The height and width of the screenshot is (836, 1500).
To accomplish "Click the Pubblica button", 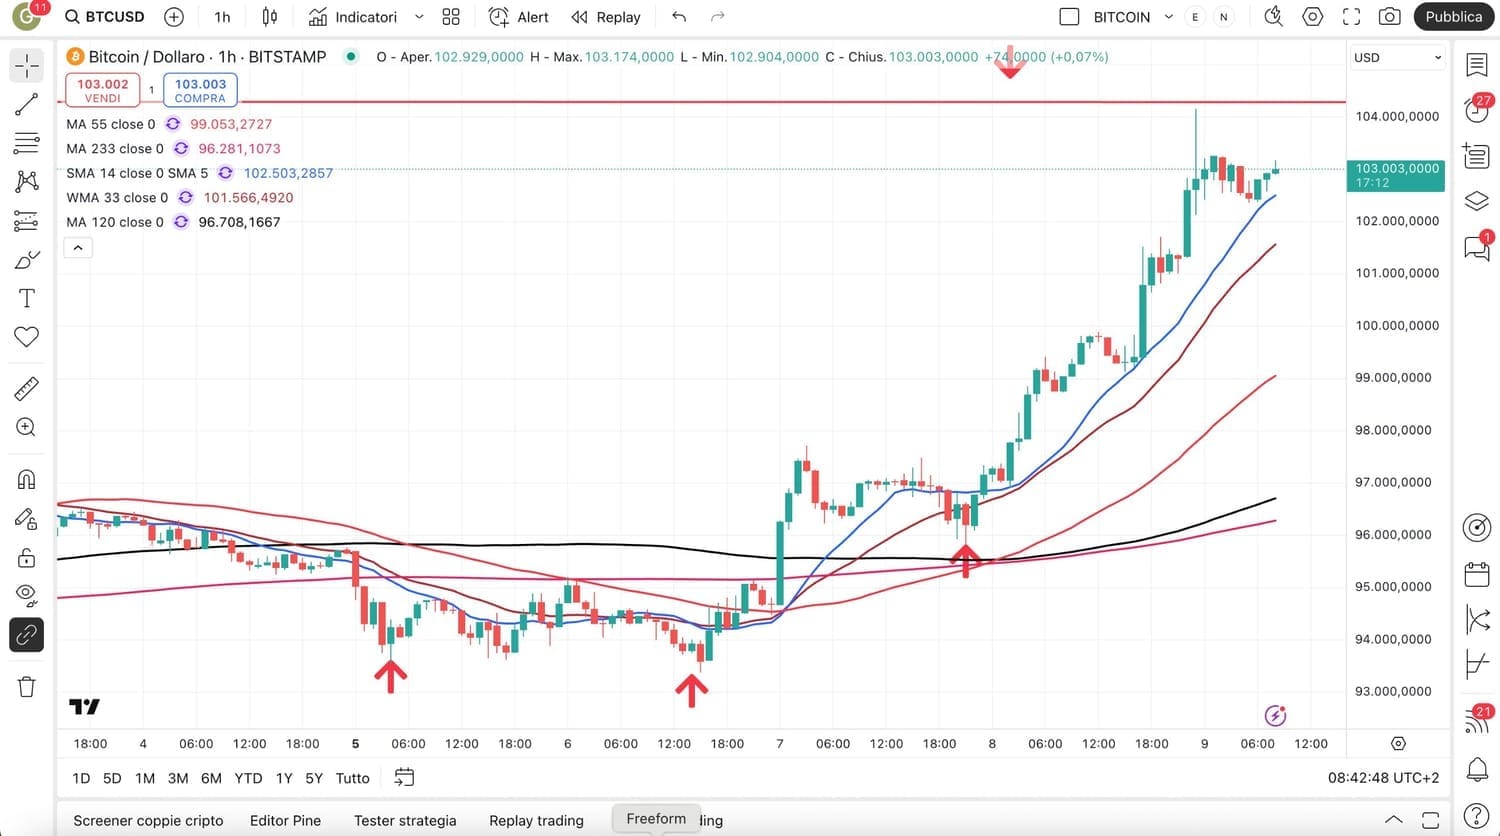I will tap(1453, 17).
